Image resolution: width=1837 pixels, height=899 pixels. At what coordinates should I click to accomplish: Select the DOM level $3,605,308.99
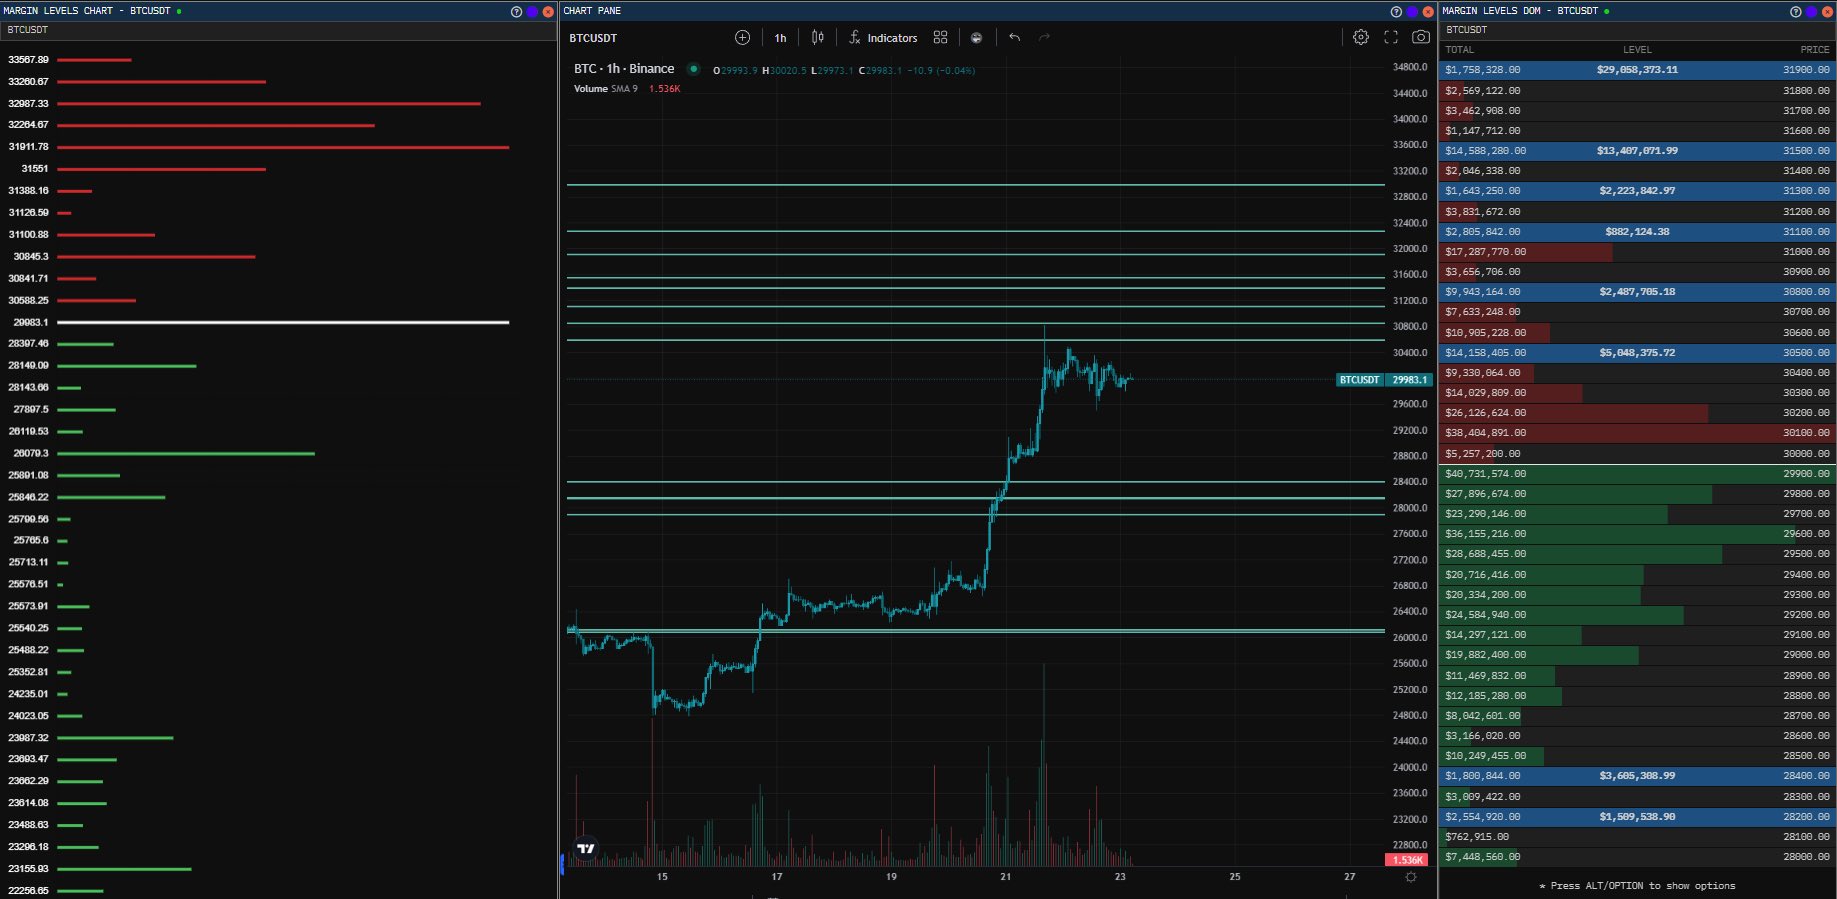point(1637,776)
